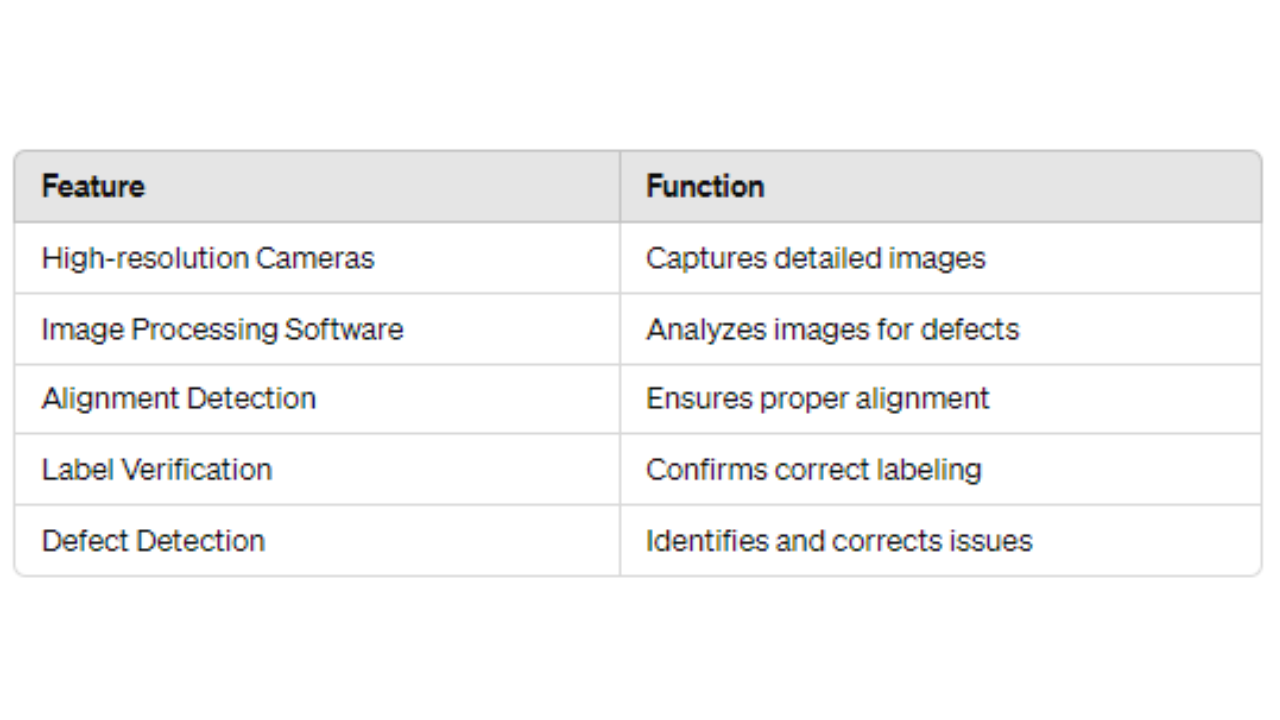Click the word Cameras in first row

(x=314, y=258)
